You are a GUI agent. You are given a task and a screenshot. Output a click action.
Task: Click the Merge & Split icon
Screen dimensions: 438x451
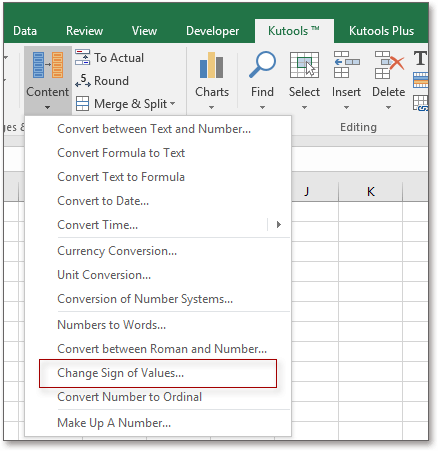point(82,103)
